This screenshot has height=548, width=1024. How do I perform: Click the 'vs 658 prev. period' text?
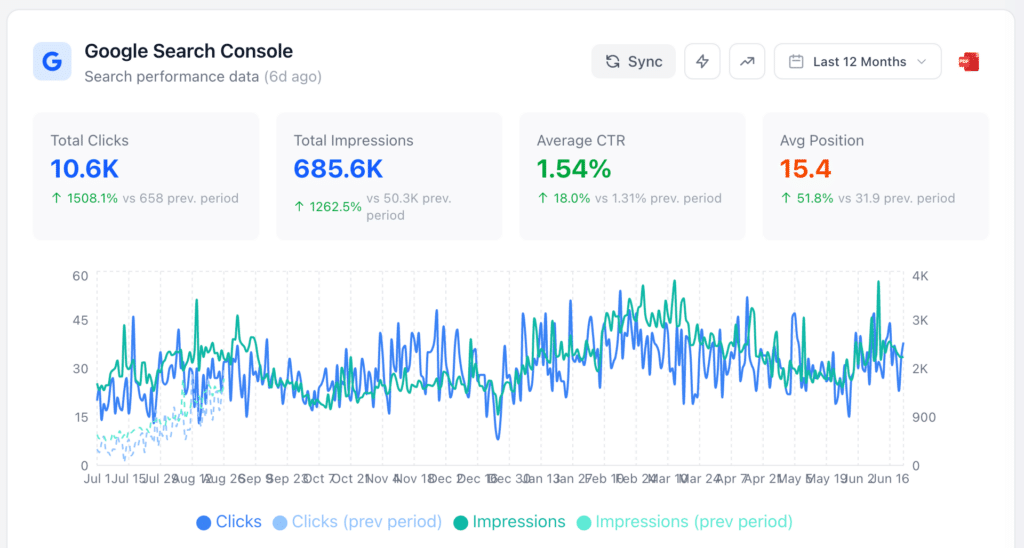[181, 199]
